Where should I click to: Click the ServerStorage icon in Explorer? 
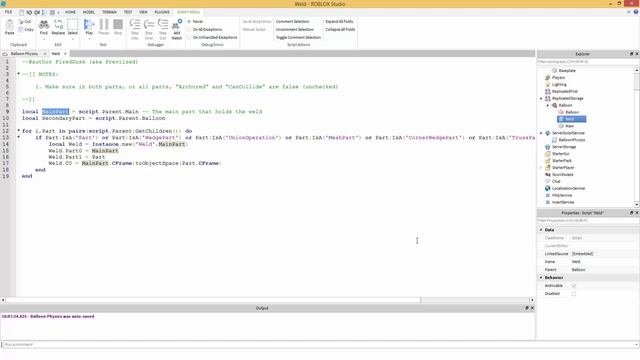(x=548, y=147)
